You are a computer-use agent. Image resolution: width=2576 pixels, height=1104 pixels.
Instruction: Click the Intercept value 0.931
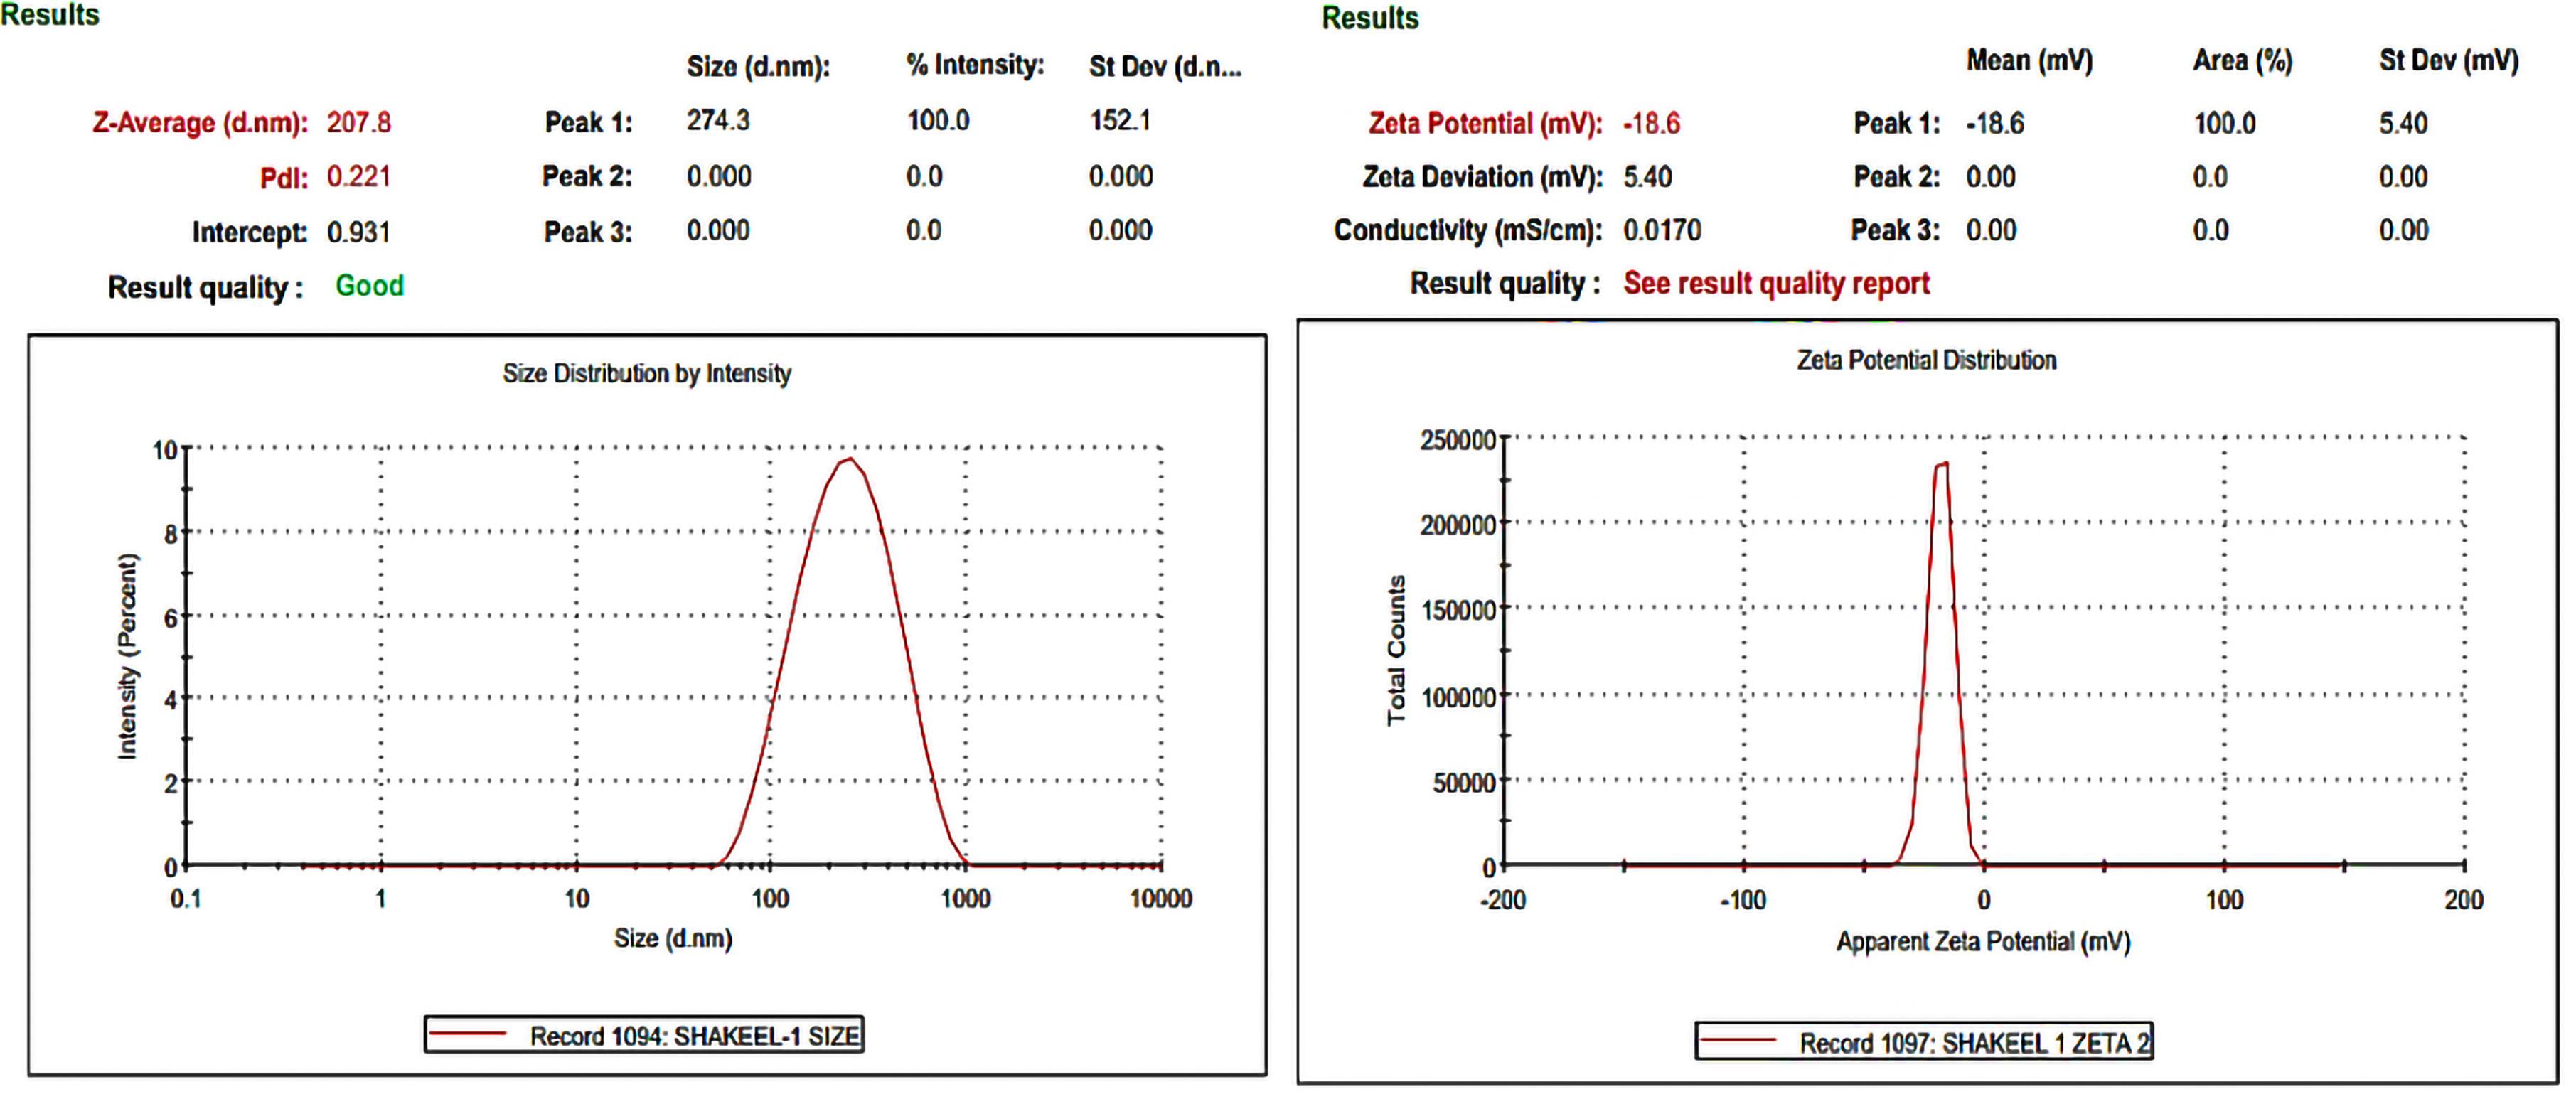(x=358, y=232)
